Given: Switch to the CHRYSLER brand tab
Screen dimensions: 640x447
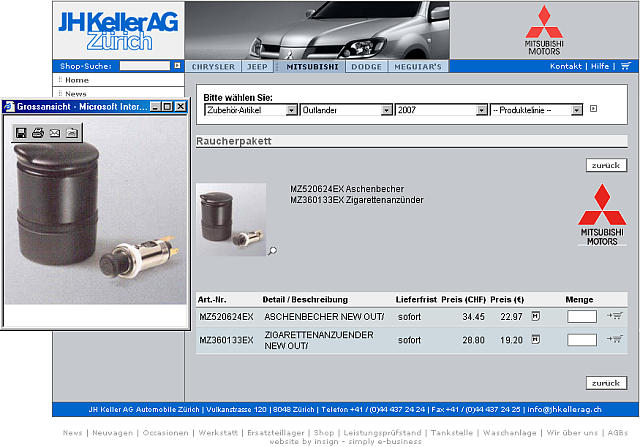Looking at the screenshot, I should tap(213, 66).
